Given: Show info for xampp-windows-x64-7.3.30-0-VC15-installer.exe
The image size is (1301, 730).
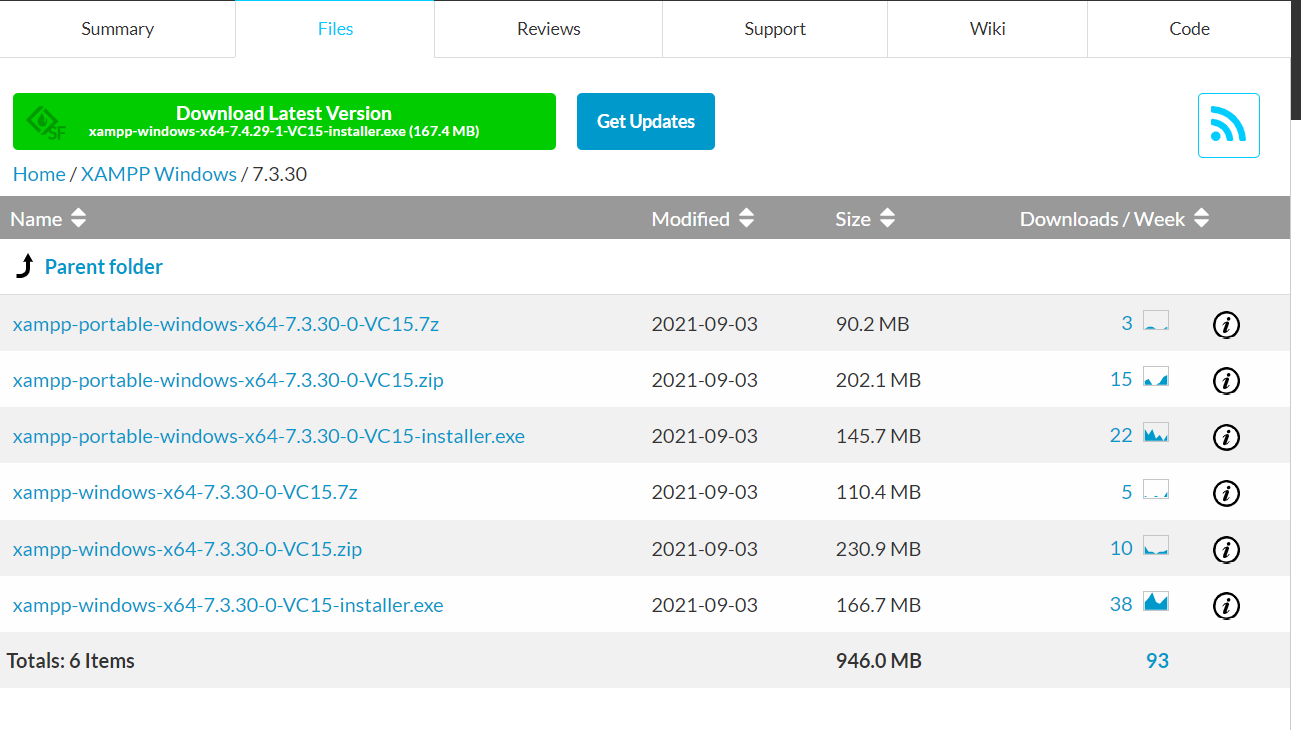Looking at the screenshot, I should coord(1226,605).
